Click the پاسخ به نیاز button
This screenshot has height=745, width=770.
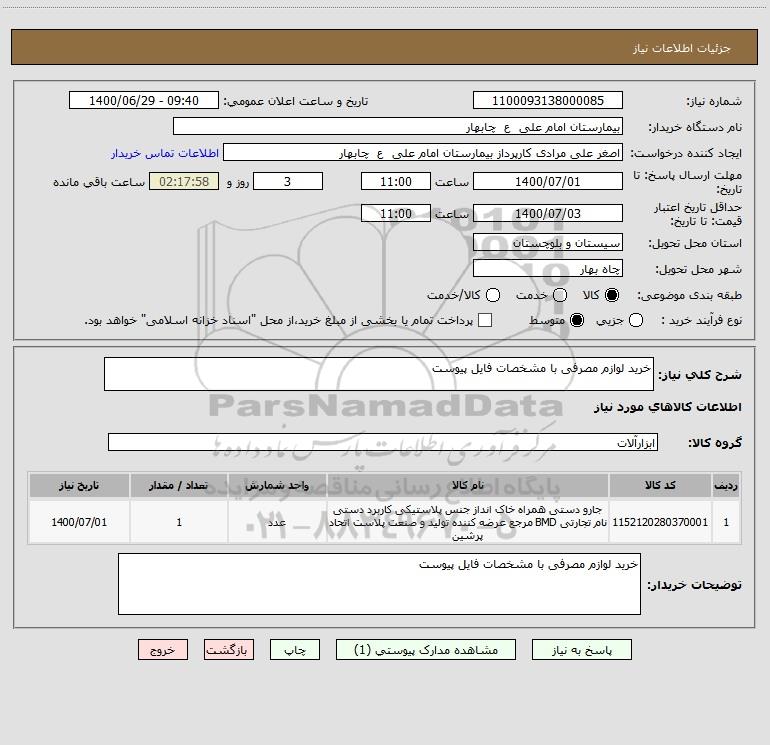click(581, 650)
